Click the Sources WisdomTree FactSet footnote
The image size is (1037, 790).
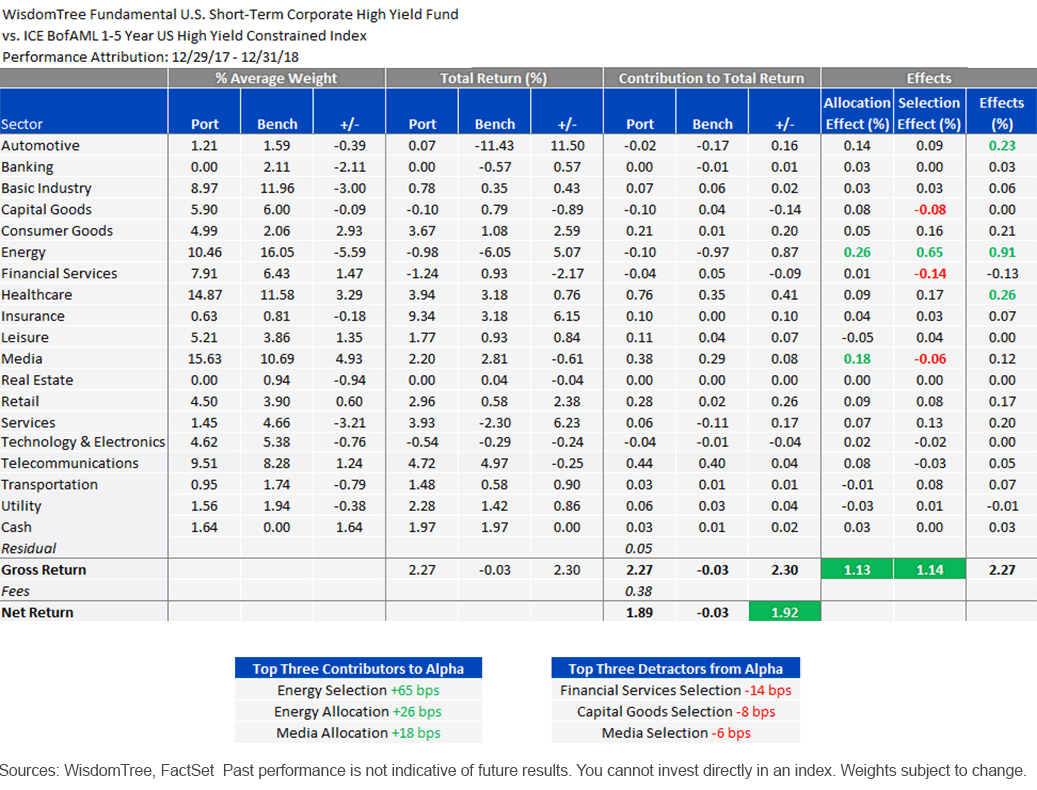pos(513,771)
